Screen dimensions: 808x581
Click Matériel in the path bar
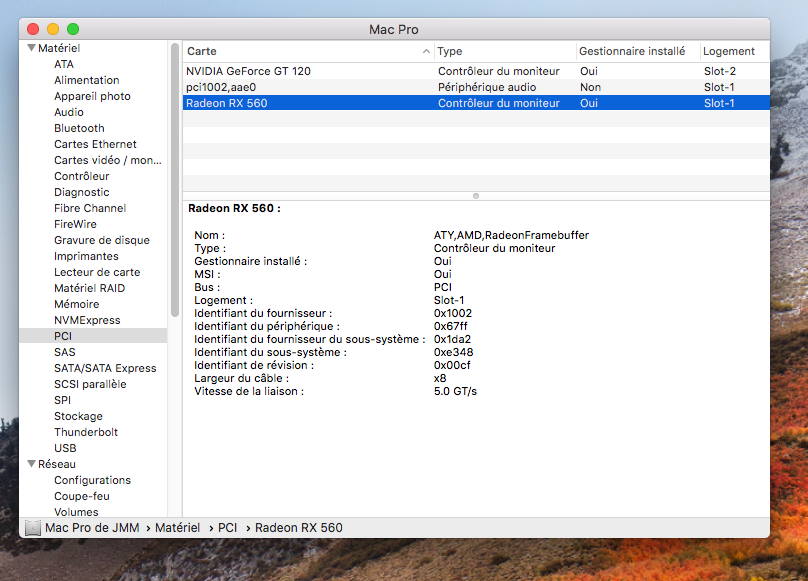coord(177,528)
